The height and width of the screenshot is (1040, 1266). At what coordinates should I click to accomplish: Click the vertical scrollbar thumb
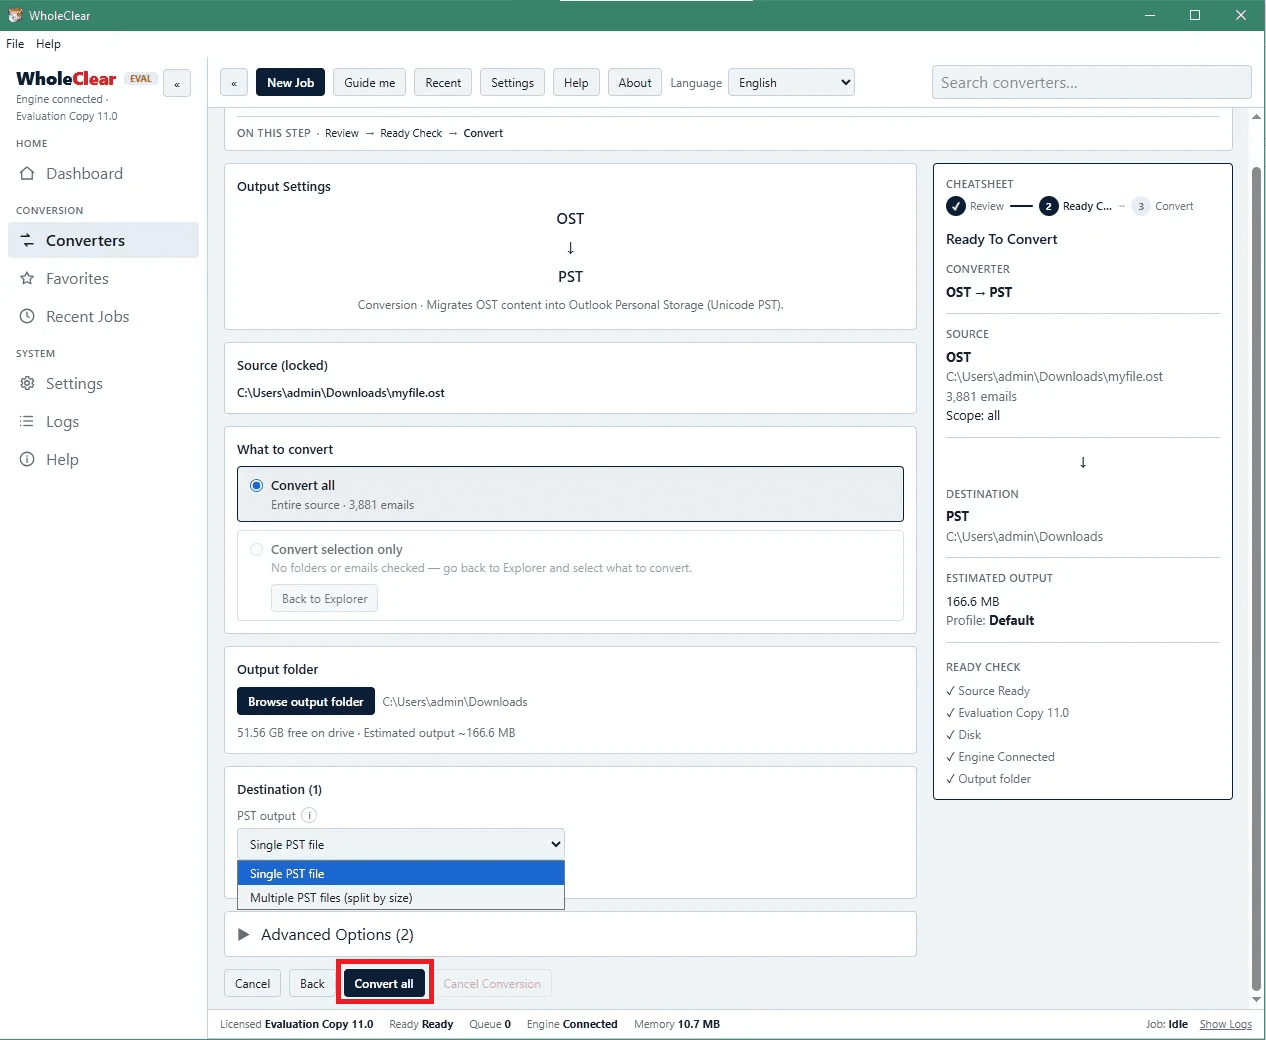(1256, 577)
